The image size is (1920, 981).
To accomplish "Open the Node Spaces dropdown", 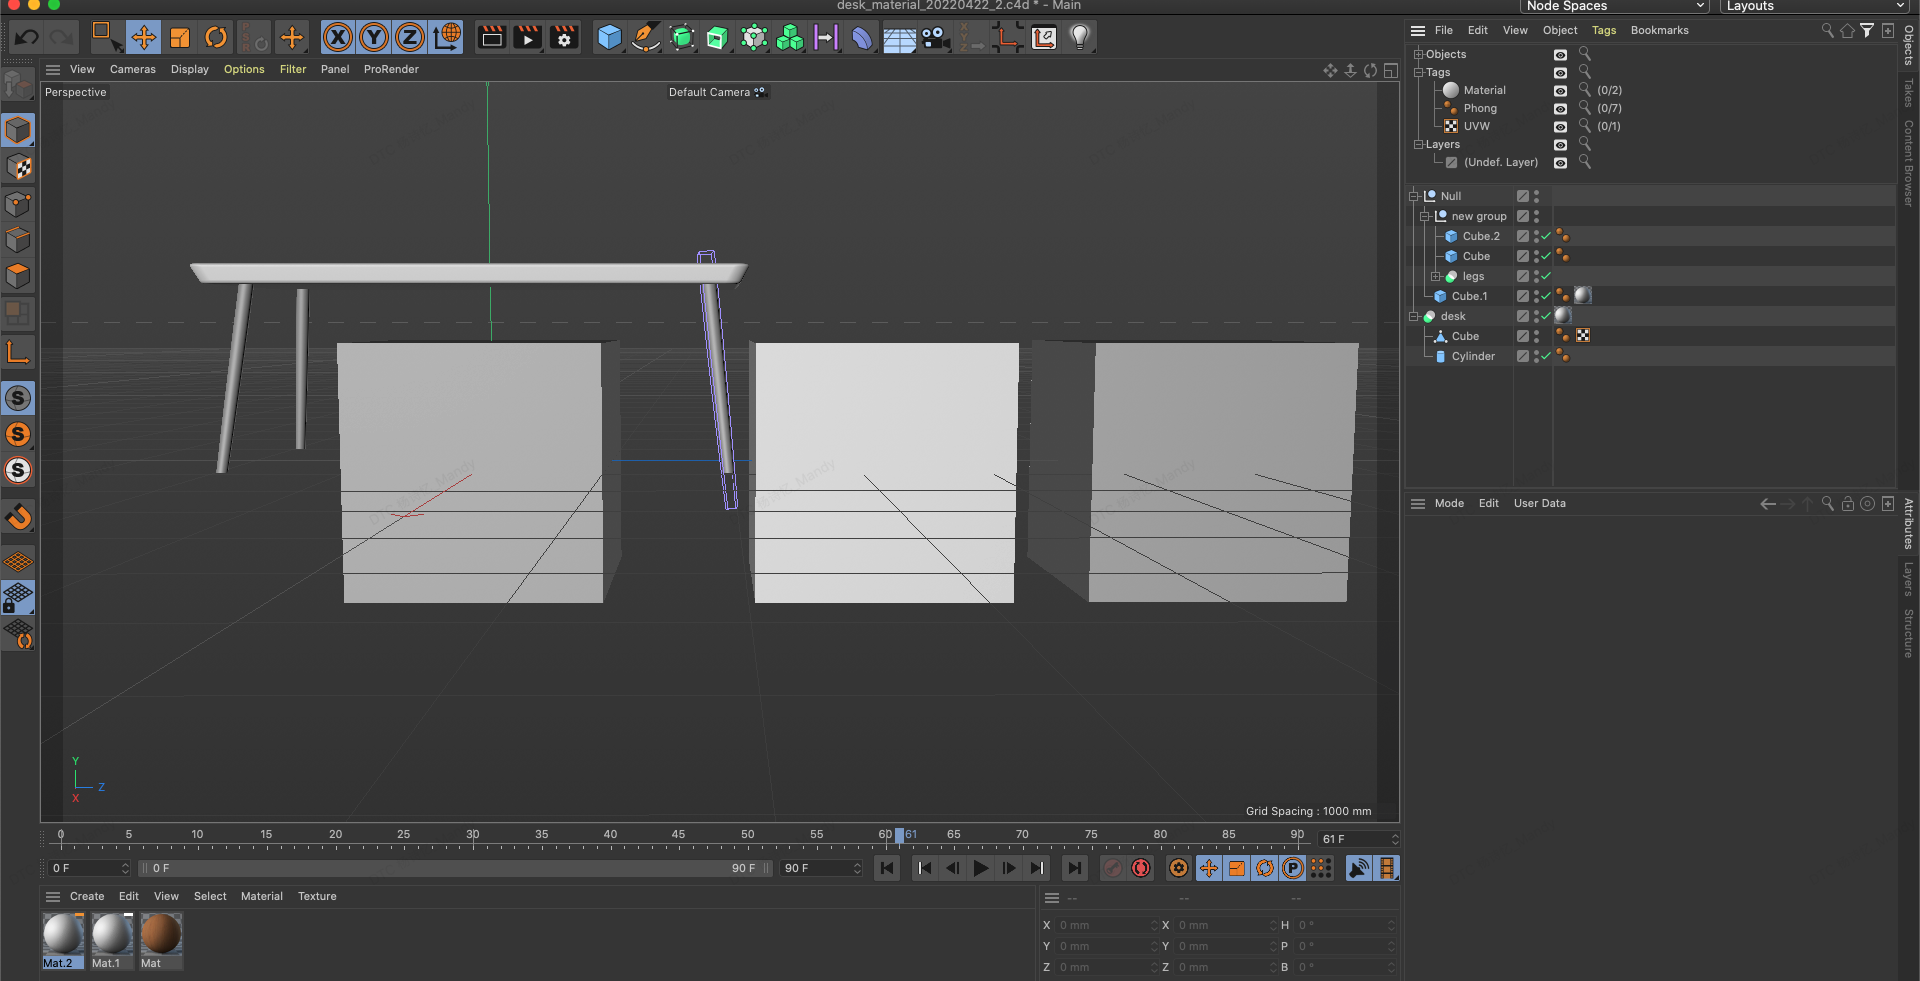I will 1614,6.
